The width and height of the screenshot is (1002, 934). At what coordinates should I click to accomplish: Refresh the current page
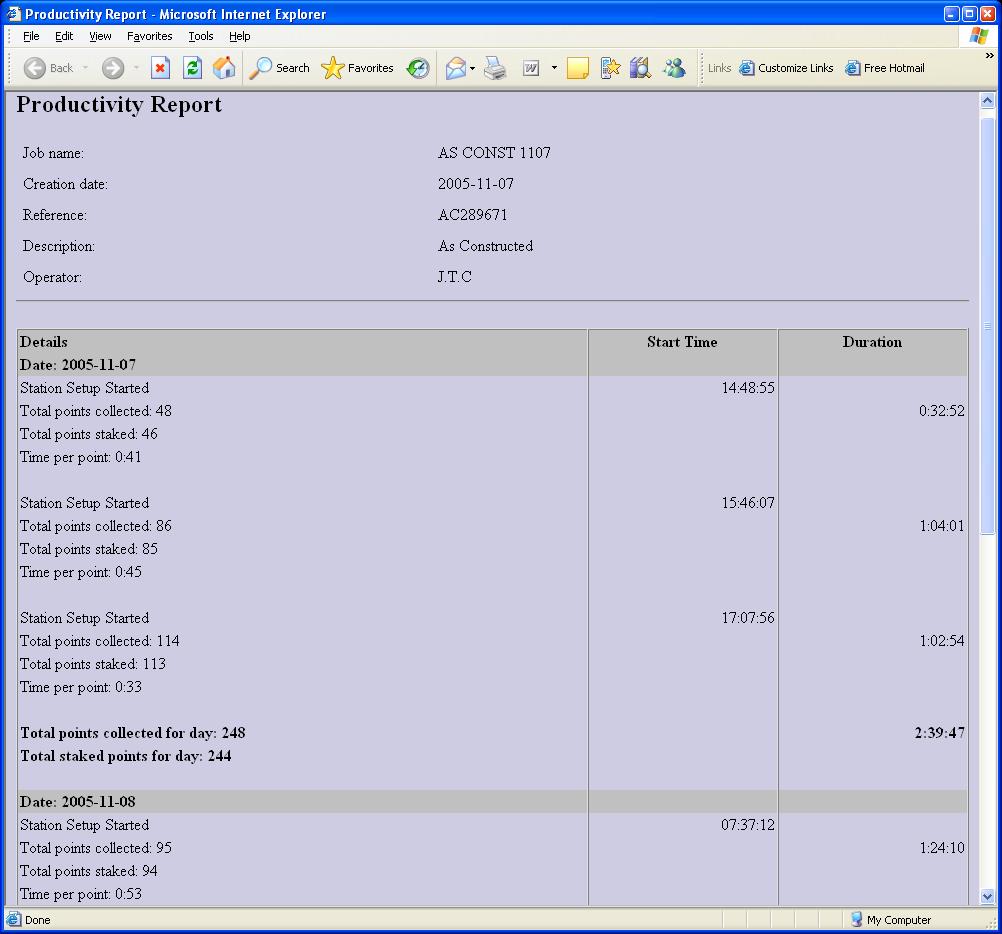(191, 67)
